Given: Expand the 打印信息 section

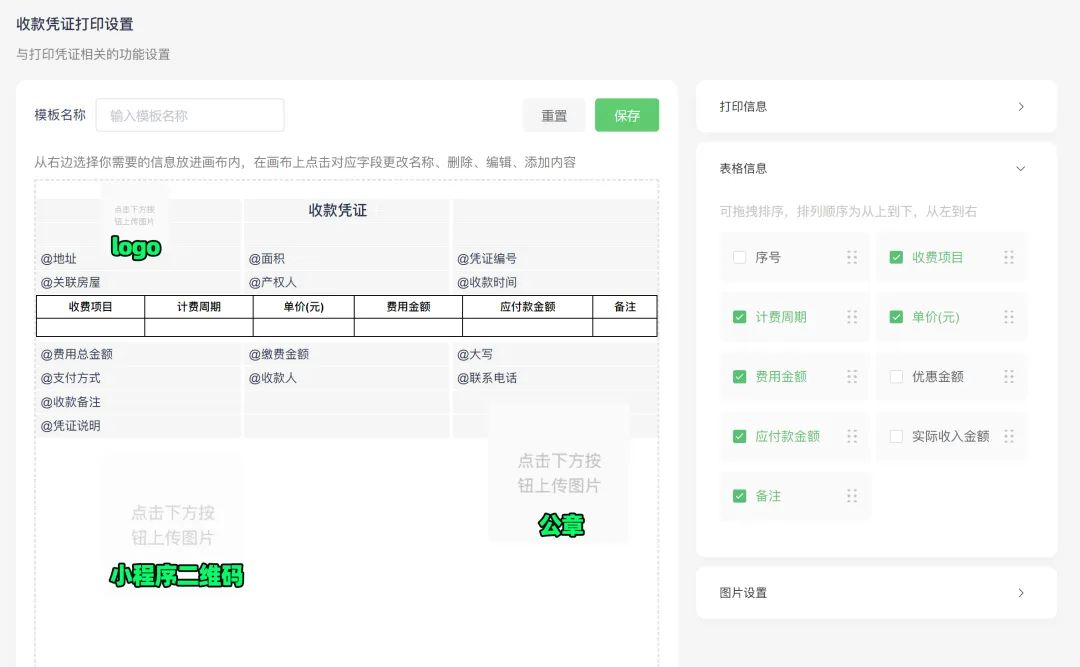Looking at the screenshot, I should click(1020, 107).
